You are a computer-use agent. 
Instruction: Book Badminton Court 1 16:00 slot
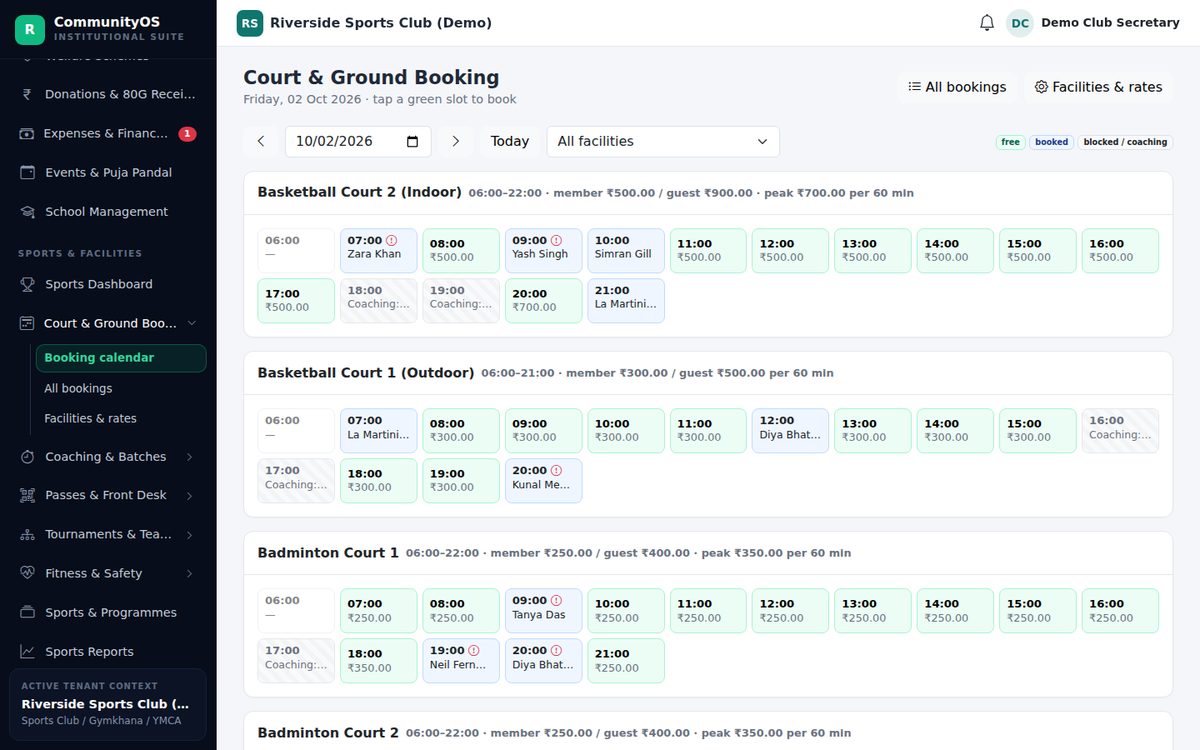(x=1120, y=611)
